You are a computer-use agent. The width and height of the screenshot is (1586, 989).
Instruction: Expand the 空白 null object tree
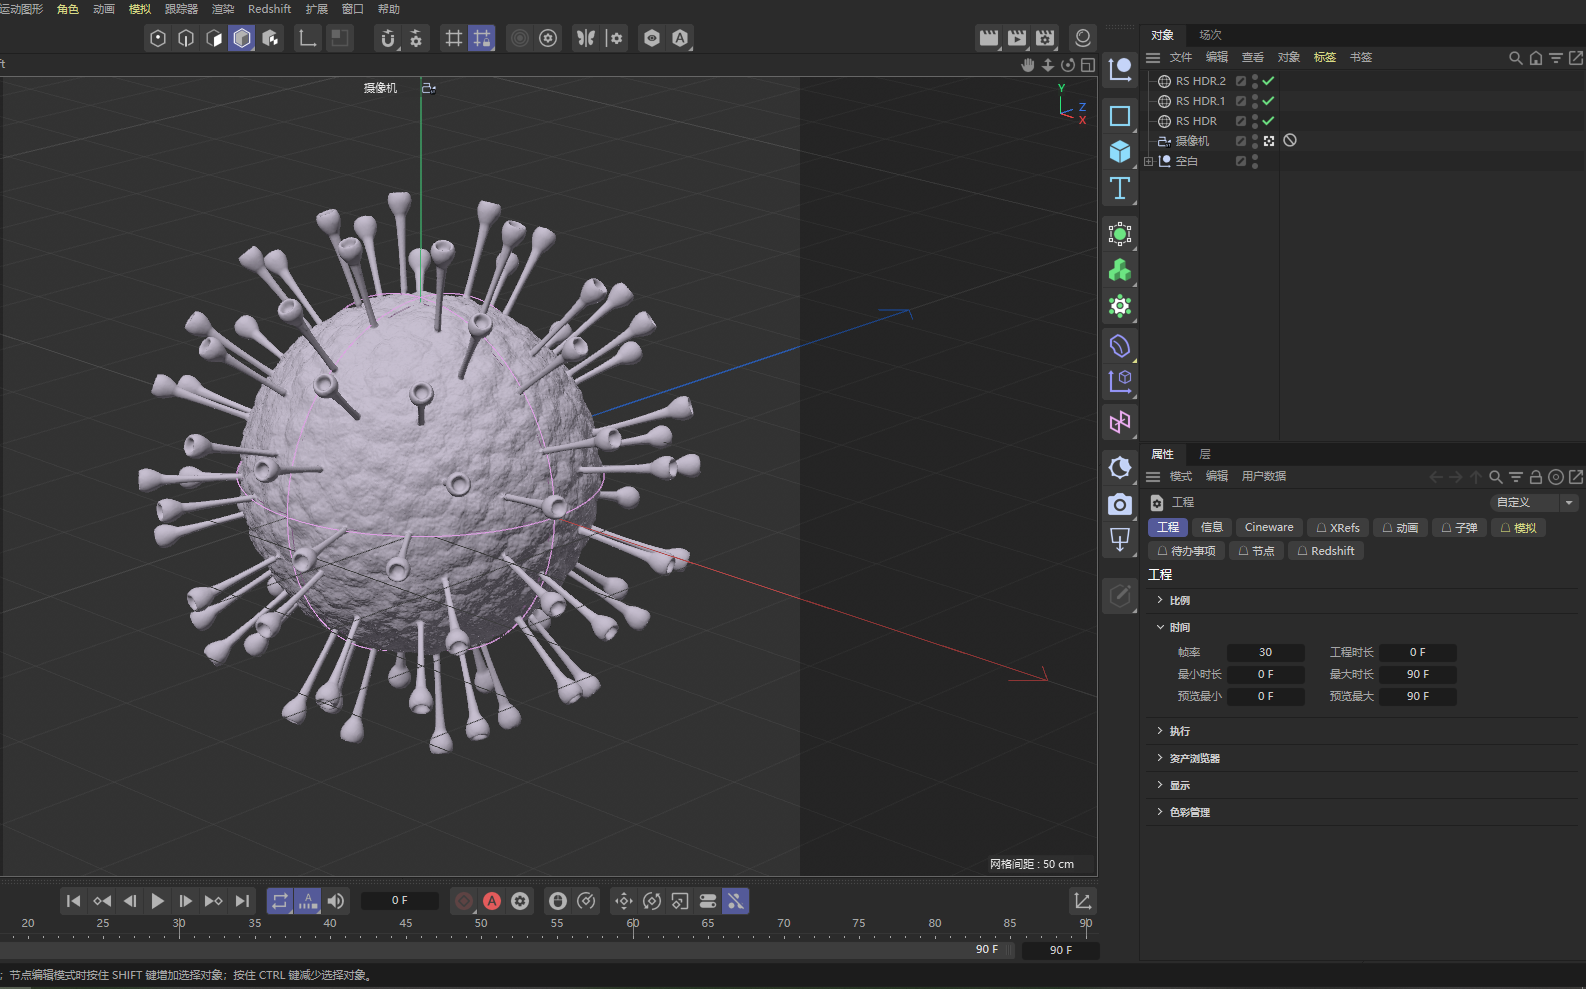1149,161
